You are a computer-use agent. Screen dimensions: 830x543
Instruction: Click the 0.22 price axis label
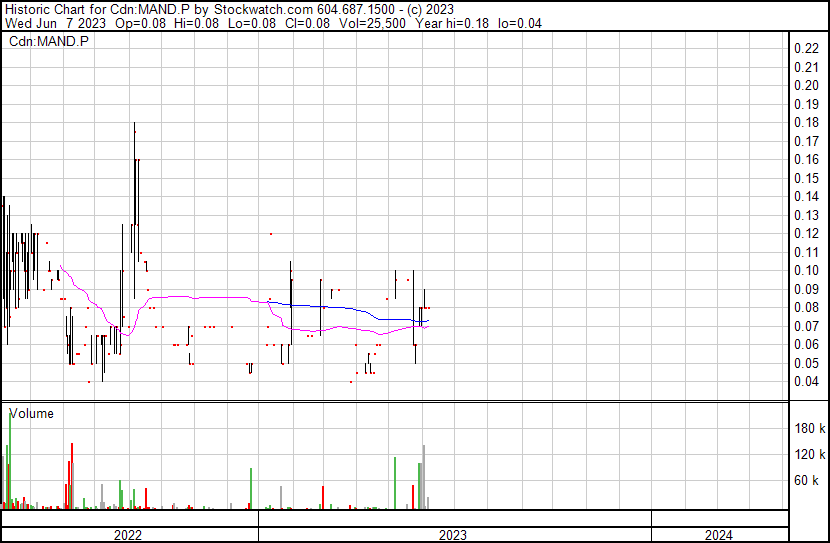pyautogui.click(x=805, y=49)
